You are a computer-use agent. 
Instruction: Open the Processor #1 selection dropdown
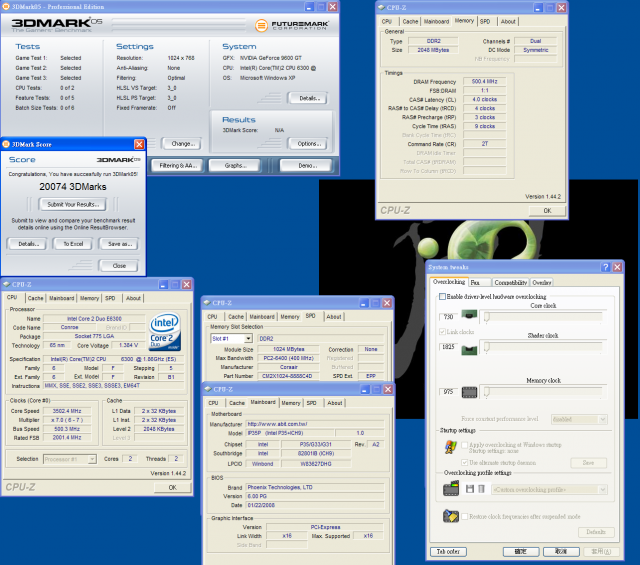(x=92, y=459)
